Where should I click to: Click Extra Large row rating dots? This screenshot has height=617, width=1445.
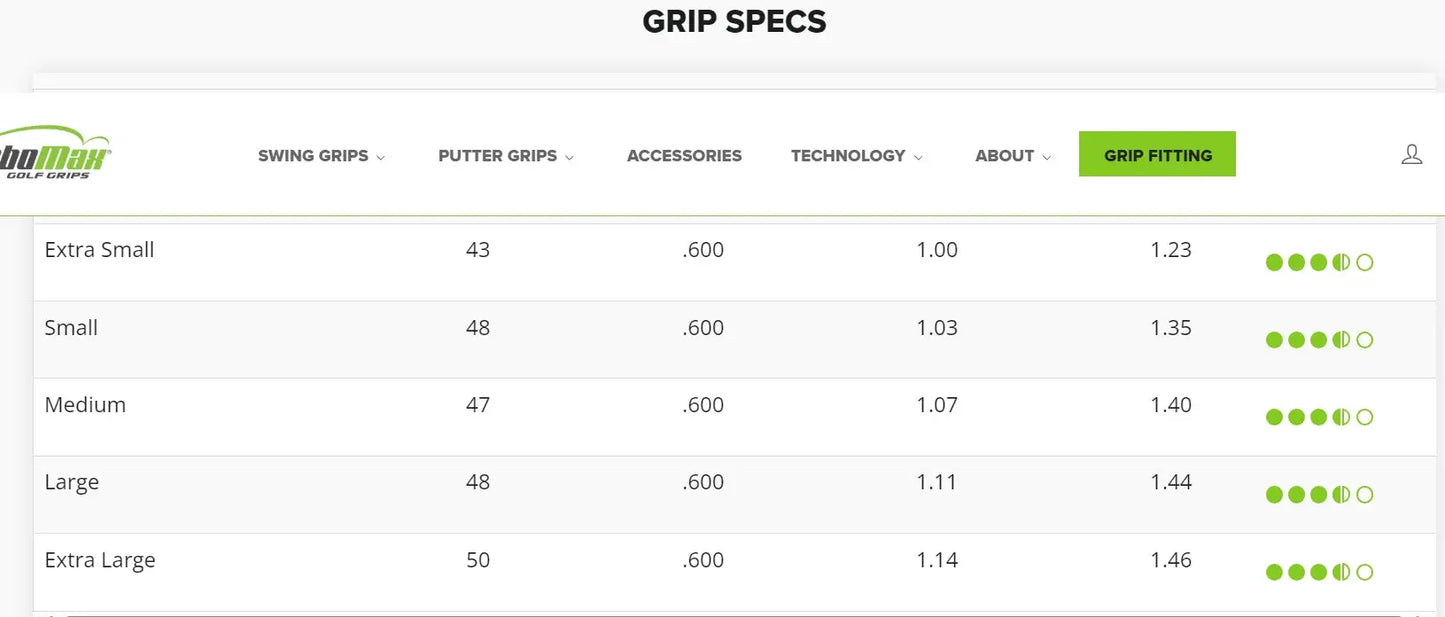point(1319,572)
